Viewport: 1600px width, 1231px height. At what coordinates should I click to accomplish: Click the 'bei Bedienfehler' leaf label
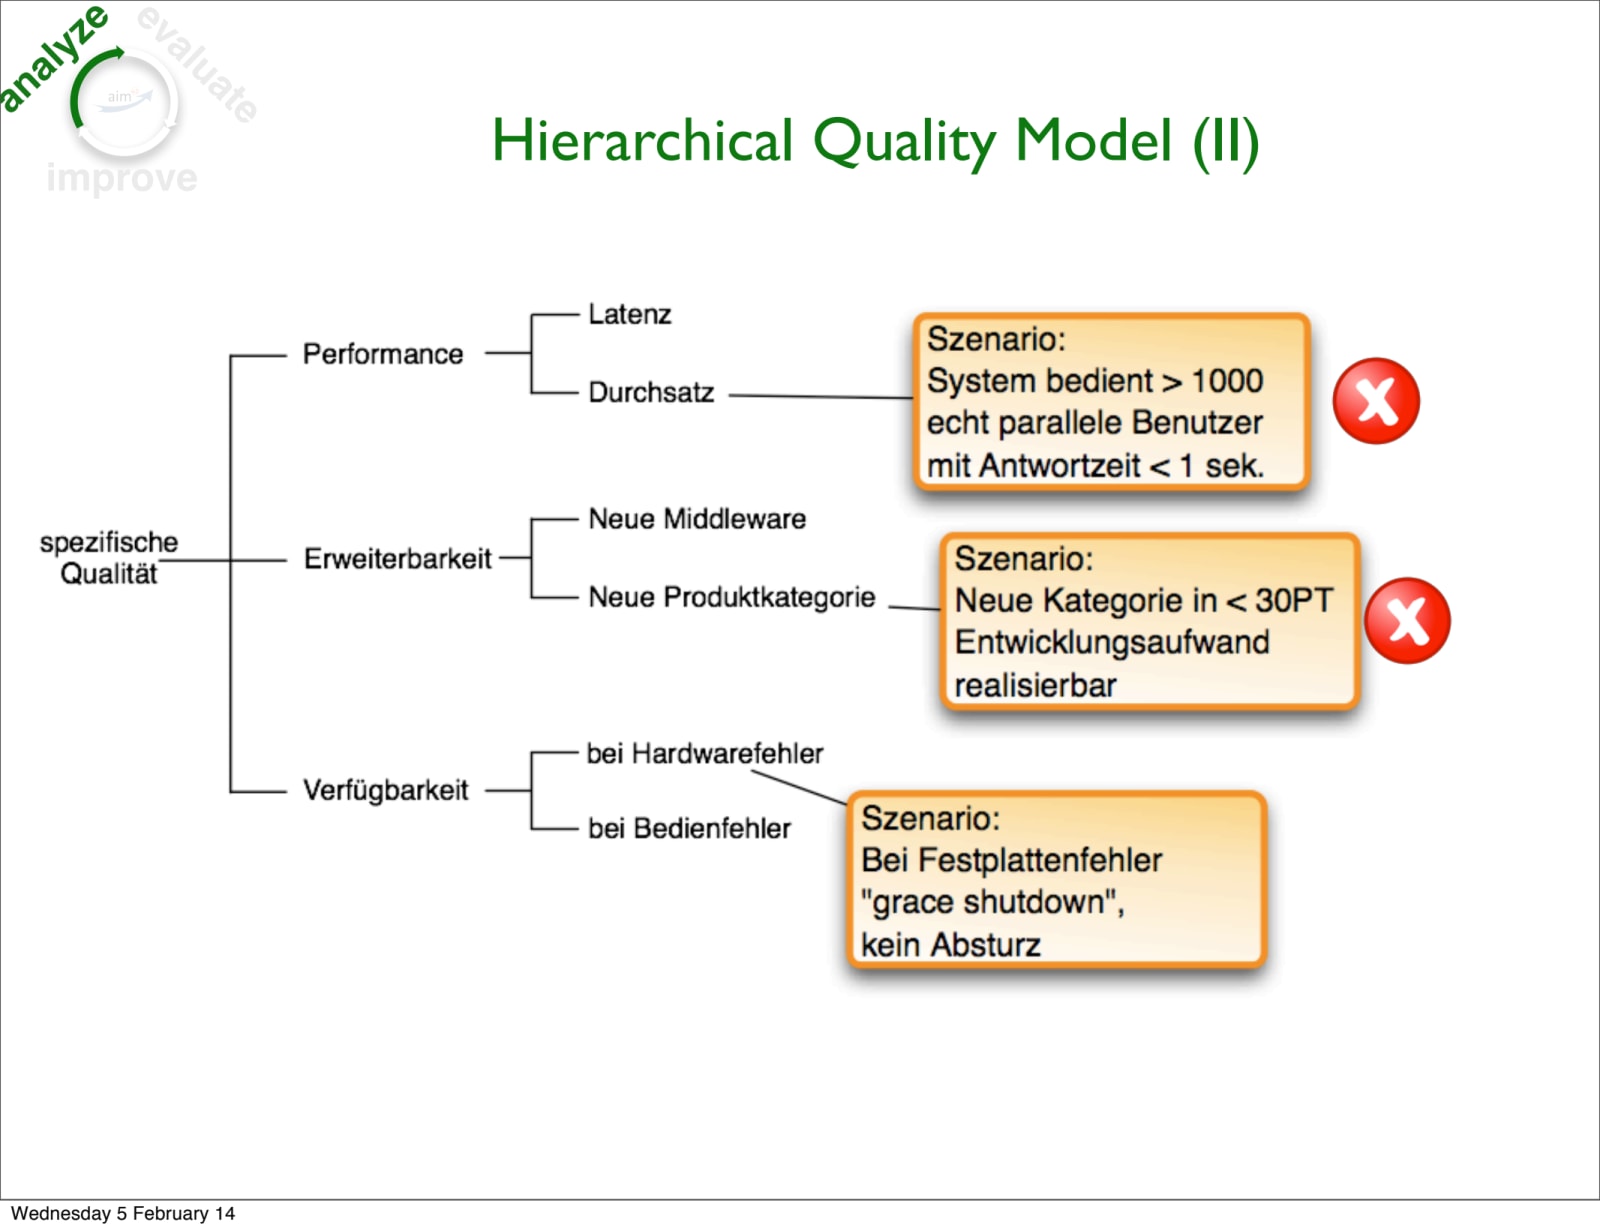(689, 828)
